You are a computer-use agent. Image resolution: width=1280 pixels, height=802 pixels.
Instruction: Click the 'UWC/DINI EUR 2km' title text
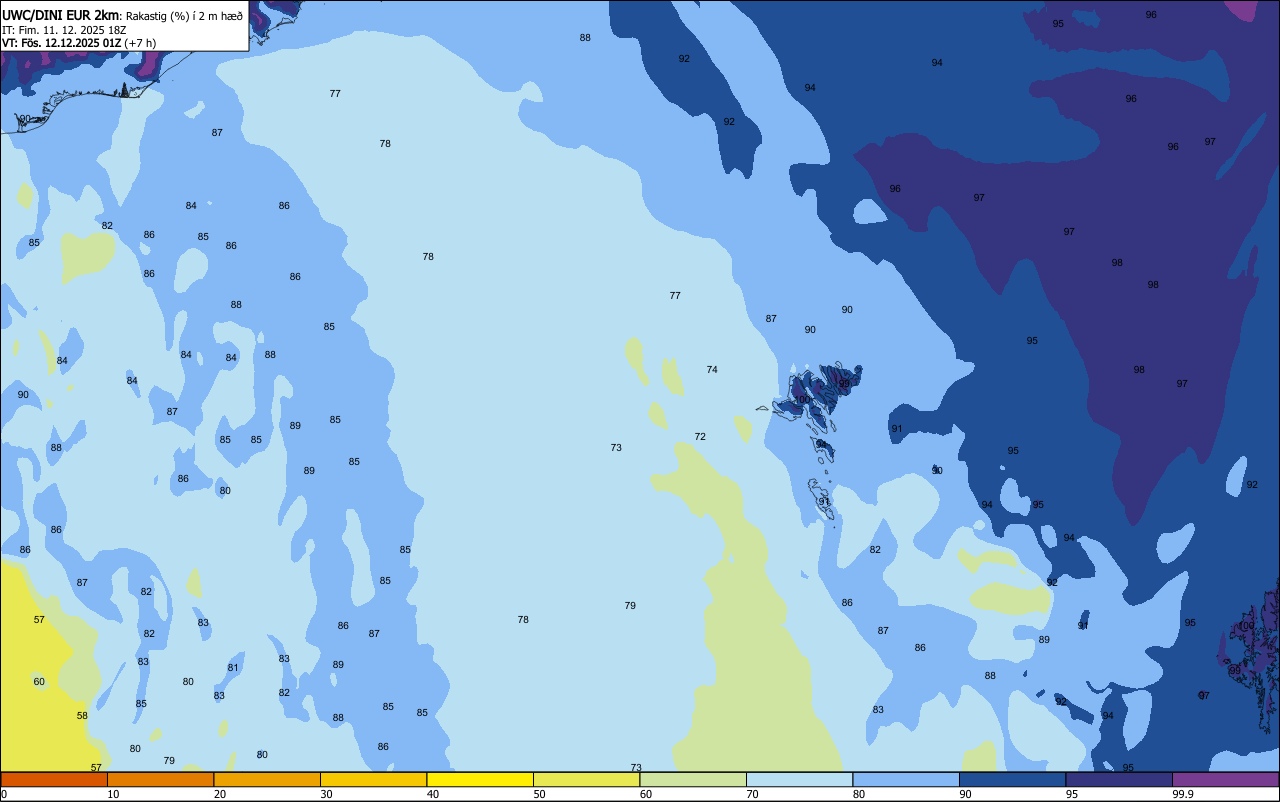tap(62, 14)
